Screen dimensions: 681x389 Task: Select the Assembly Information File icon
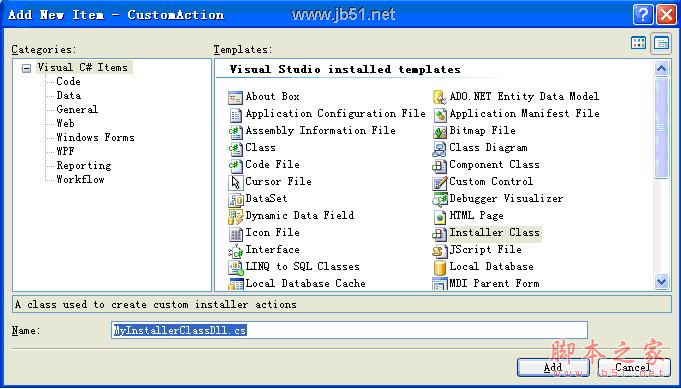click(235, 132)
